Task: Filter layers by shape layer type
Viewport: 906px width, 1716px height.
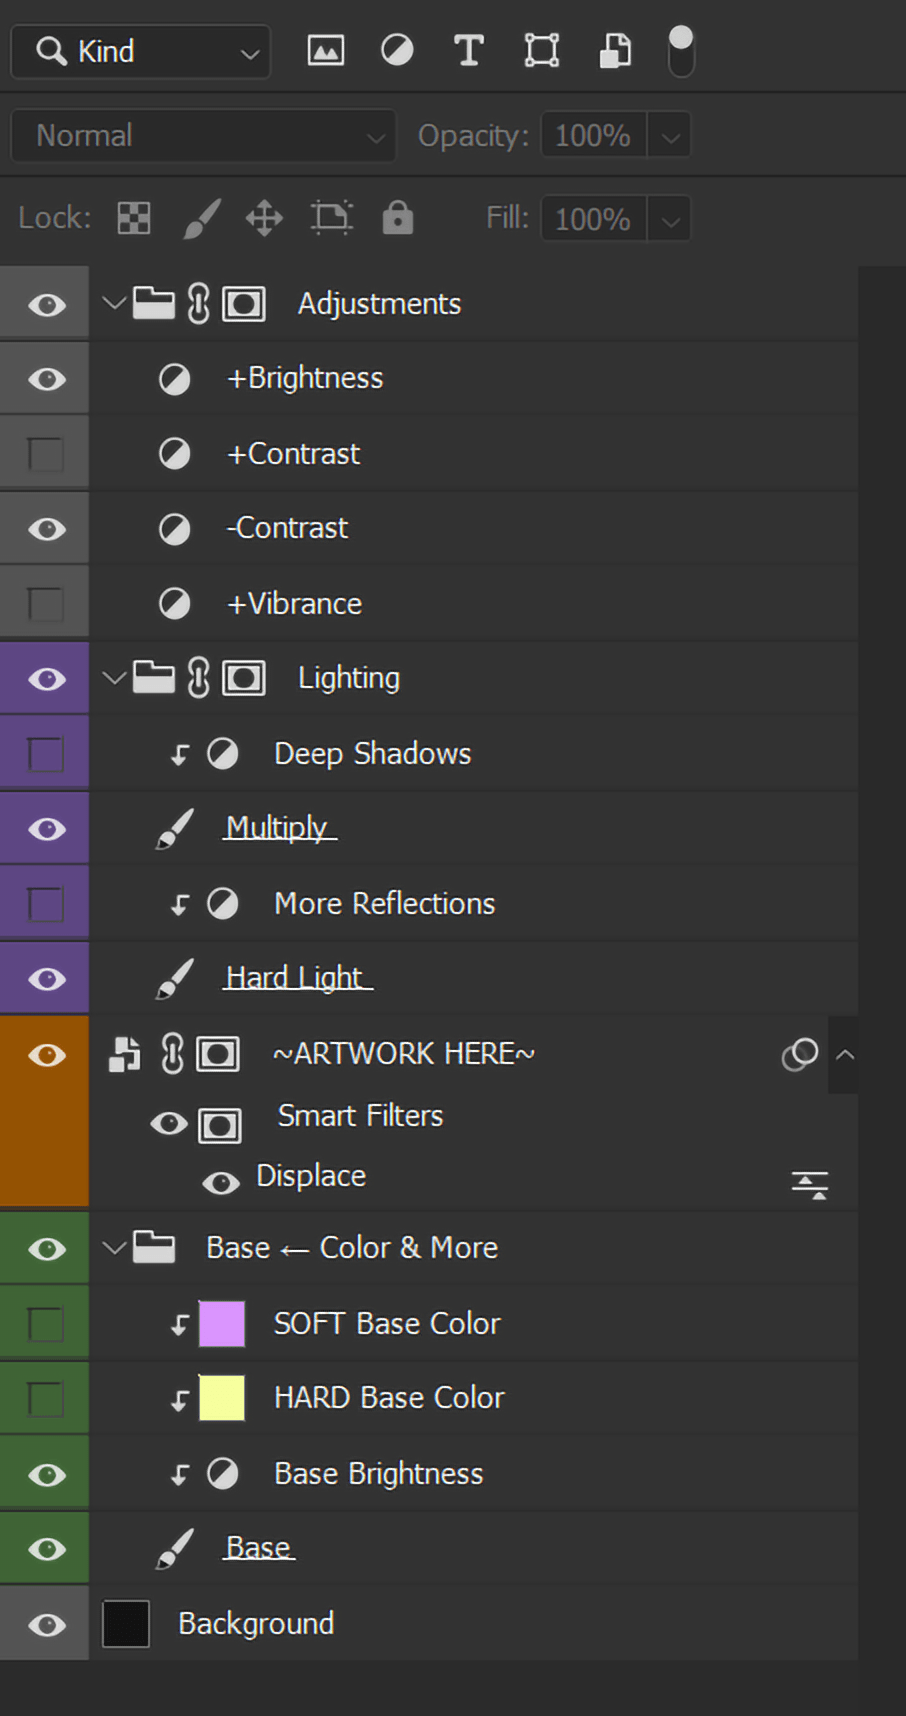Action: point(541,50)
